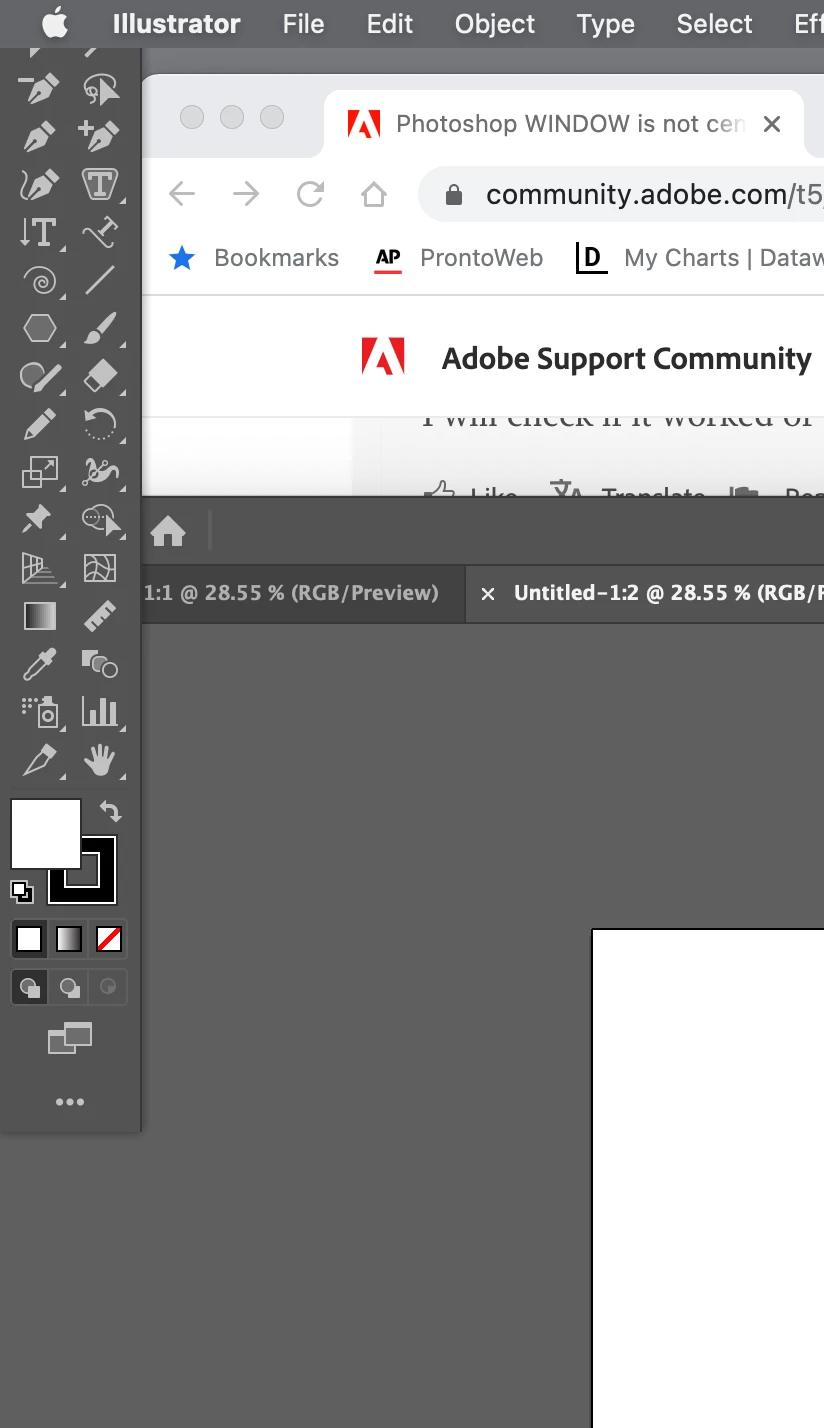
Task: Set paint mode to None
Action: pyautogui.click(x=108, y=939)
